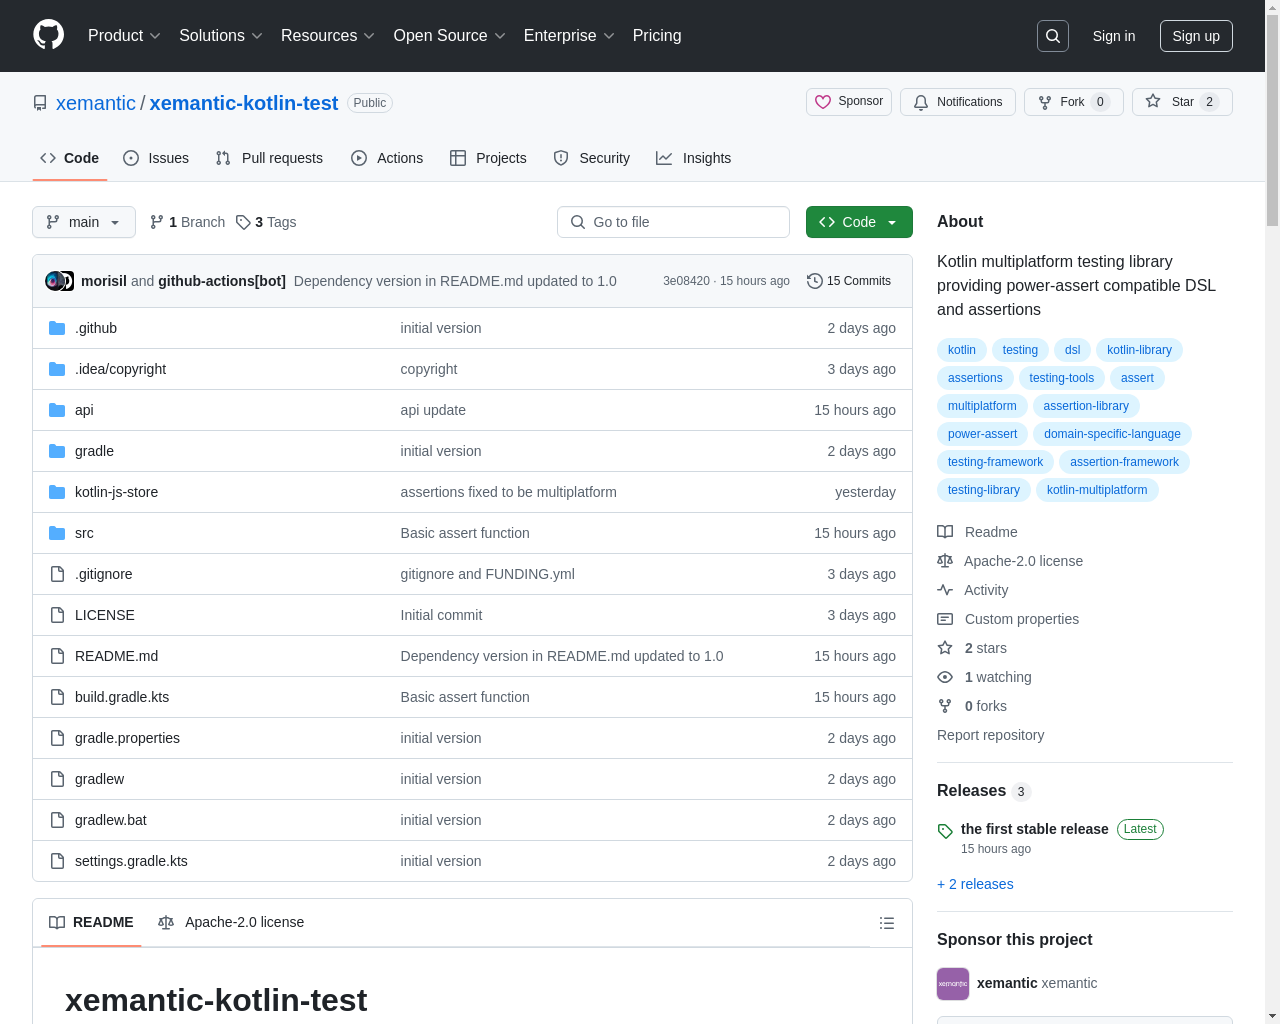
Task: Click the GitHub logo icon
Action: [49, 35]
